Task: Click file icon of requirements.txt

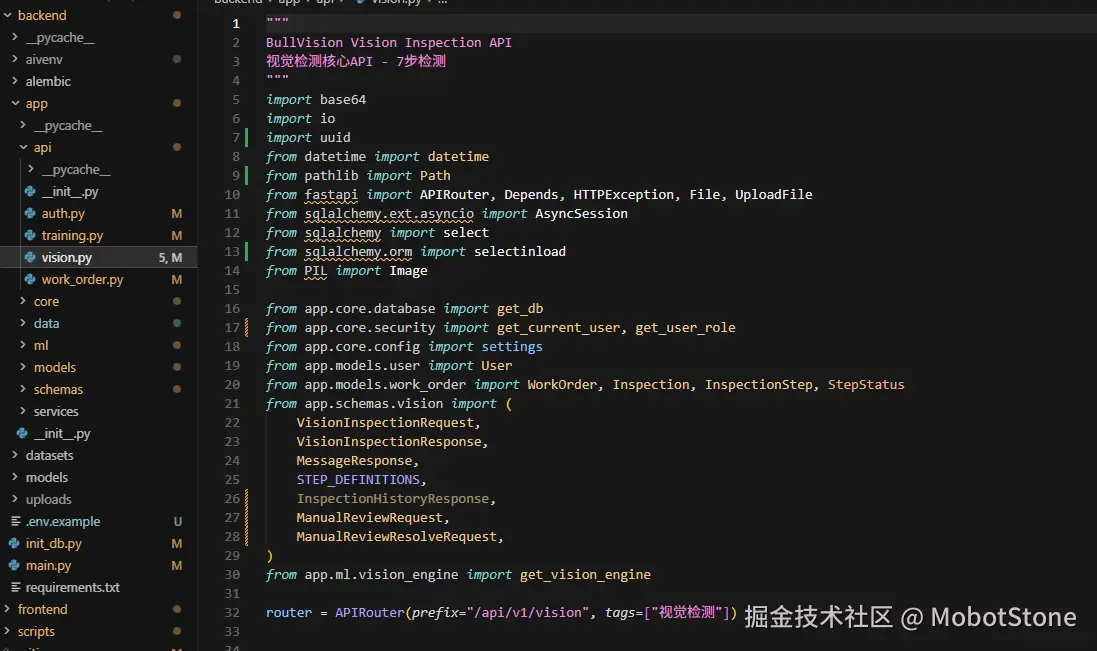Action: pos(15,587)
